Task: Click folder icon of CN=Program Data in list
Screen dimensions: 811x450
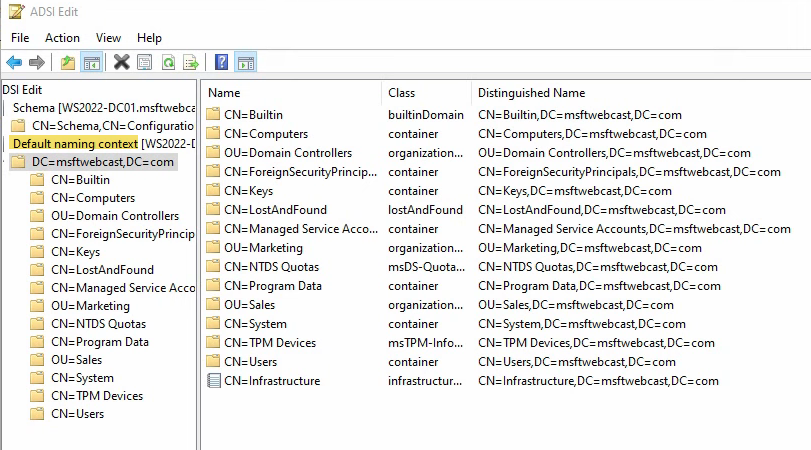Action: point(213,286)
